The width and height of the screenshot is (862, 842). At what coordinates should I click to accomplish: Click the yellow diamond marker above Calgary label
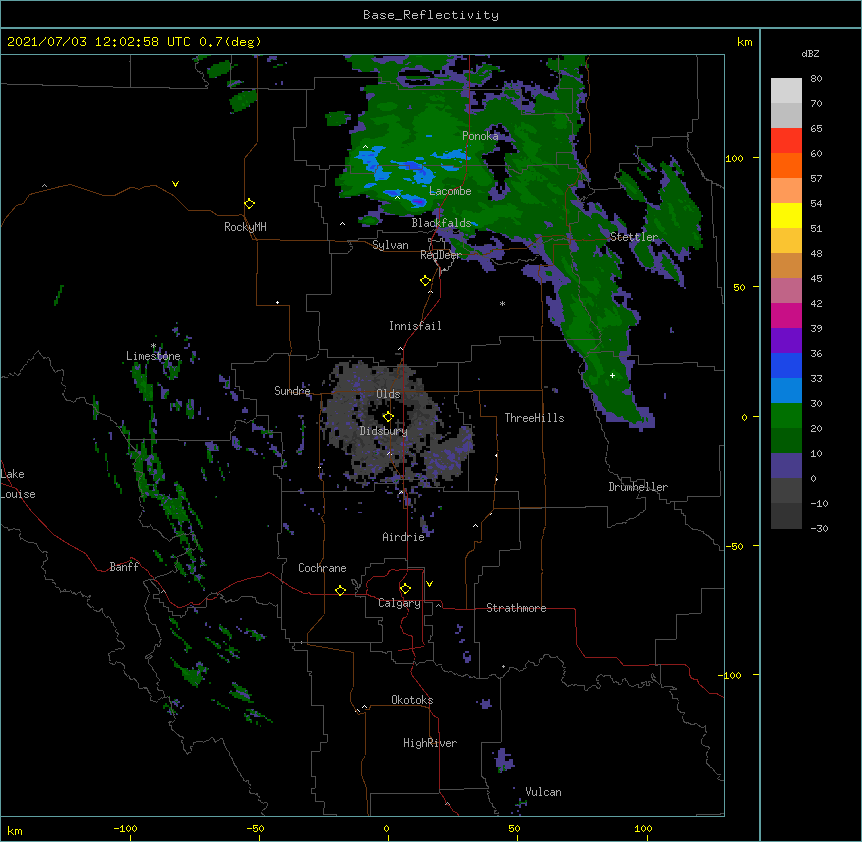click(x=405, y=589)
